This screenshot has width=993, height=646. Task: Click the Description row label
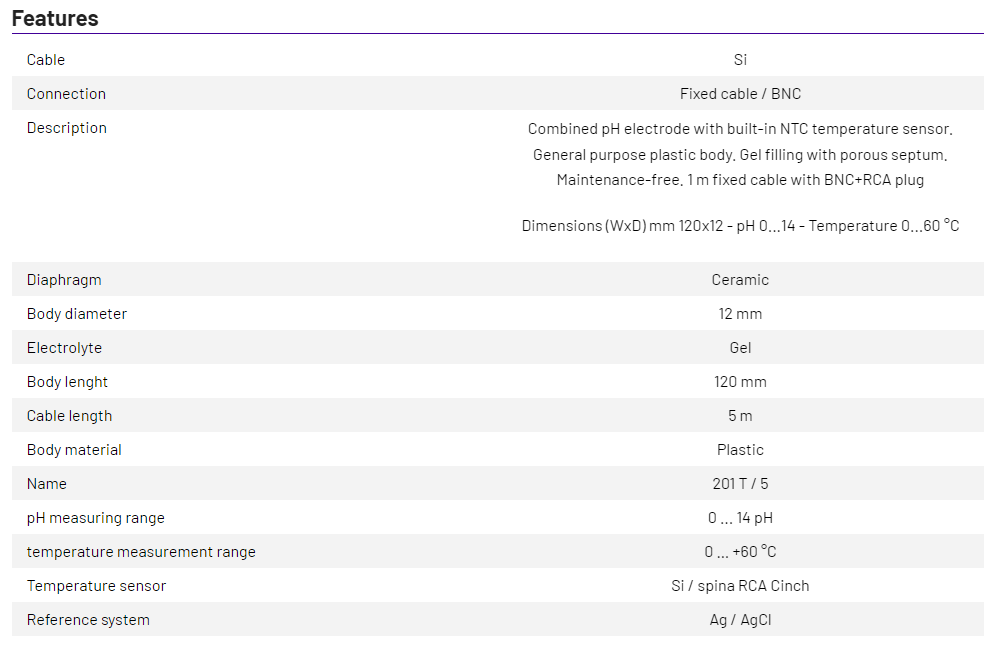tap(67, 128)
